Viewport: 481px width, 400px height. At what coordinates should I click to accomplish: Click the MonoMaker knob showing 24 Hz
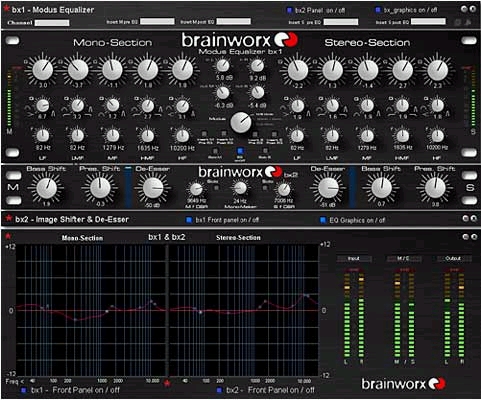pyautogui.click(x=240, y=188)
